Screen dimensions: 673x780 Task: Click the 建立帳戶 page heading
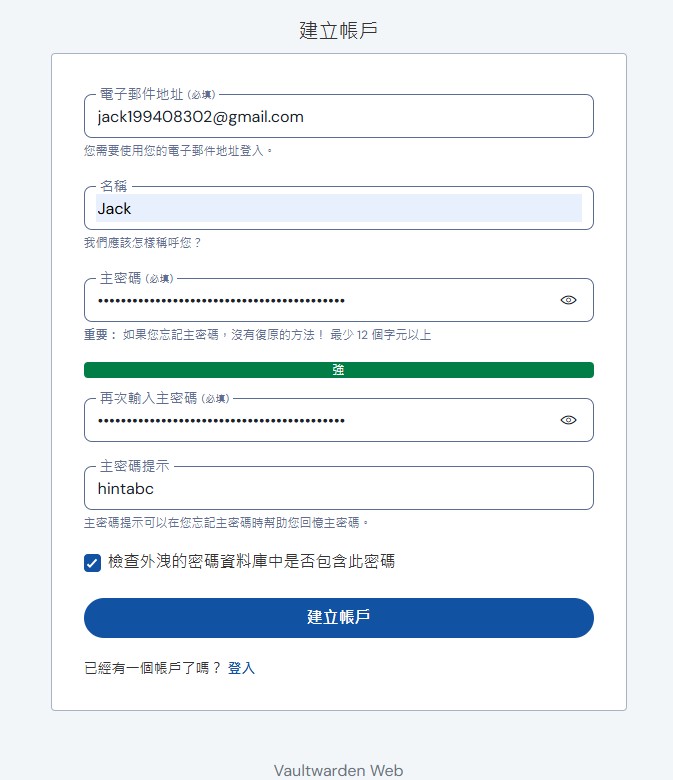point(338,30)
